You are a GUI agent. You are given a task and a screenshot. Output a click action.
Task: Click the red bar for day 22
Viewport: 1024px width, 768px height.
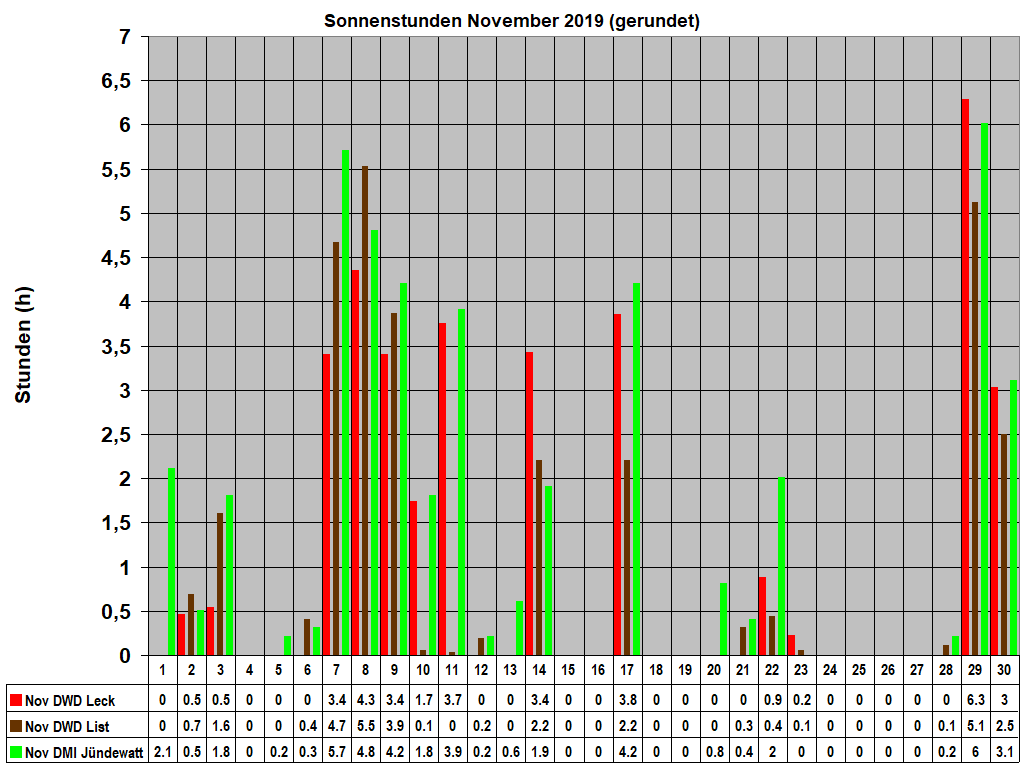(762, 616)
